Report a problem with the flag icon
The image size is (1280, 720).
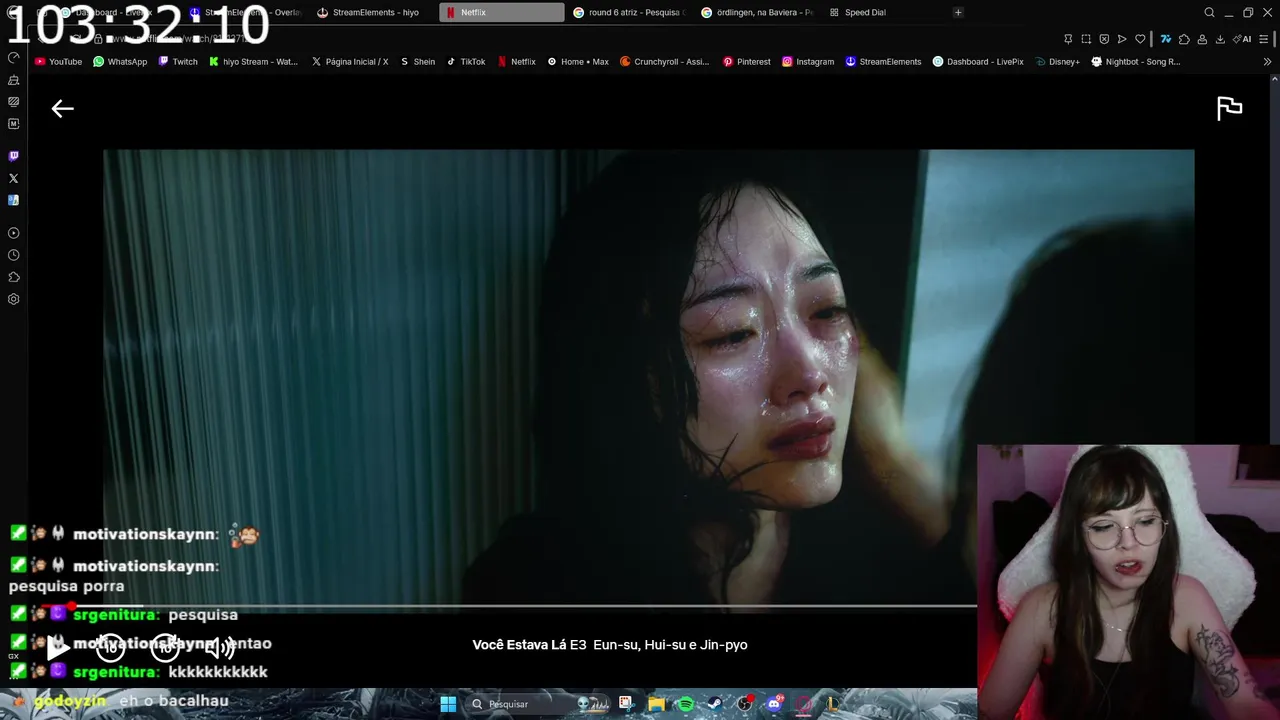1229,108
